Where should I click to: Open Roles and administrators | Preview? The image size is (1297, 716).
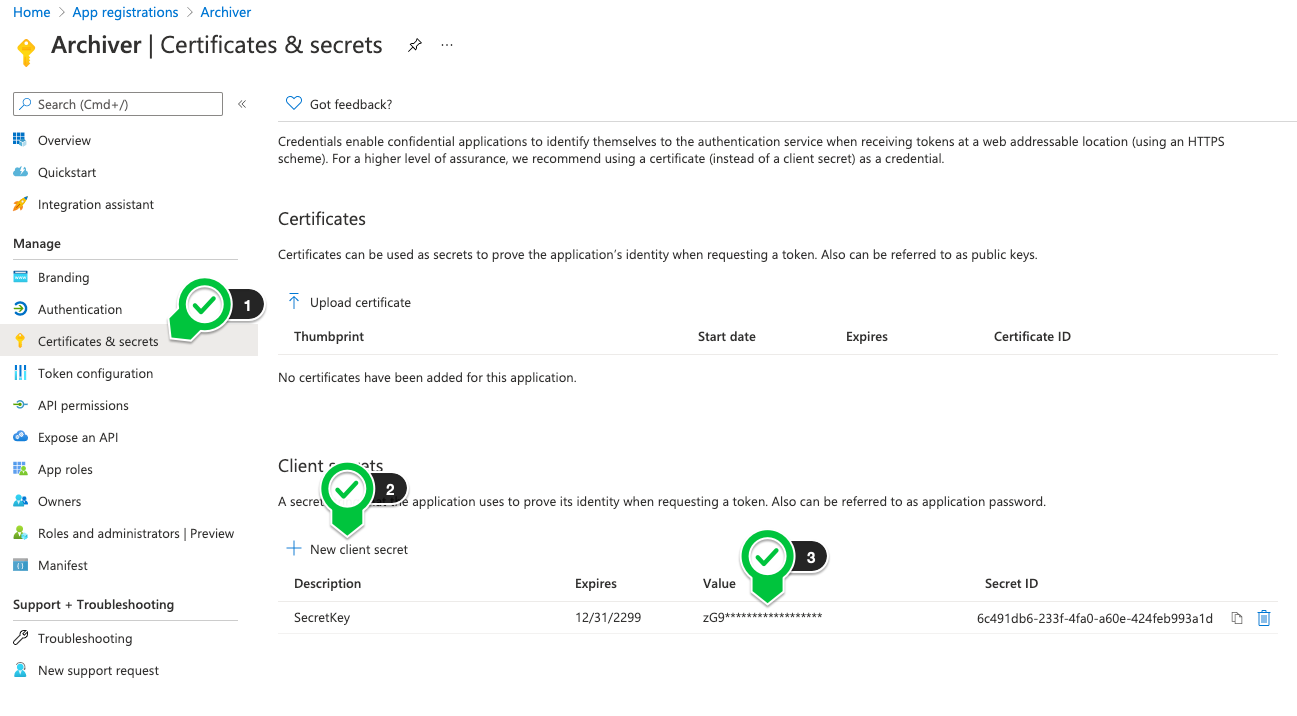[x=136, y=533]
